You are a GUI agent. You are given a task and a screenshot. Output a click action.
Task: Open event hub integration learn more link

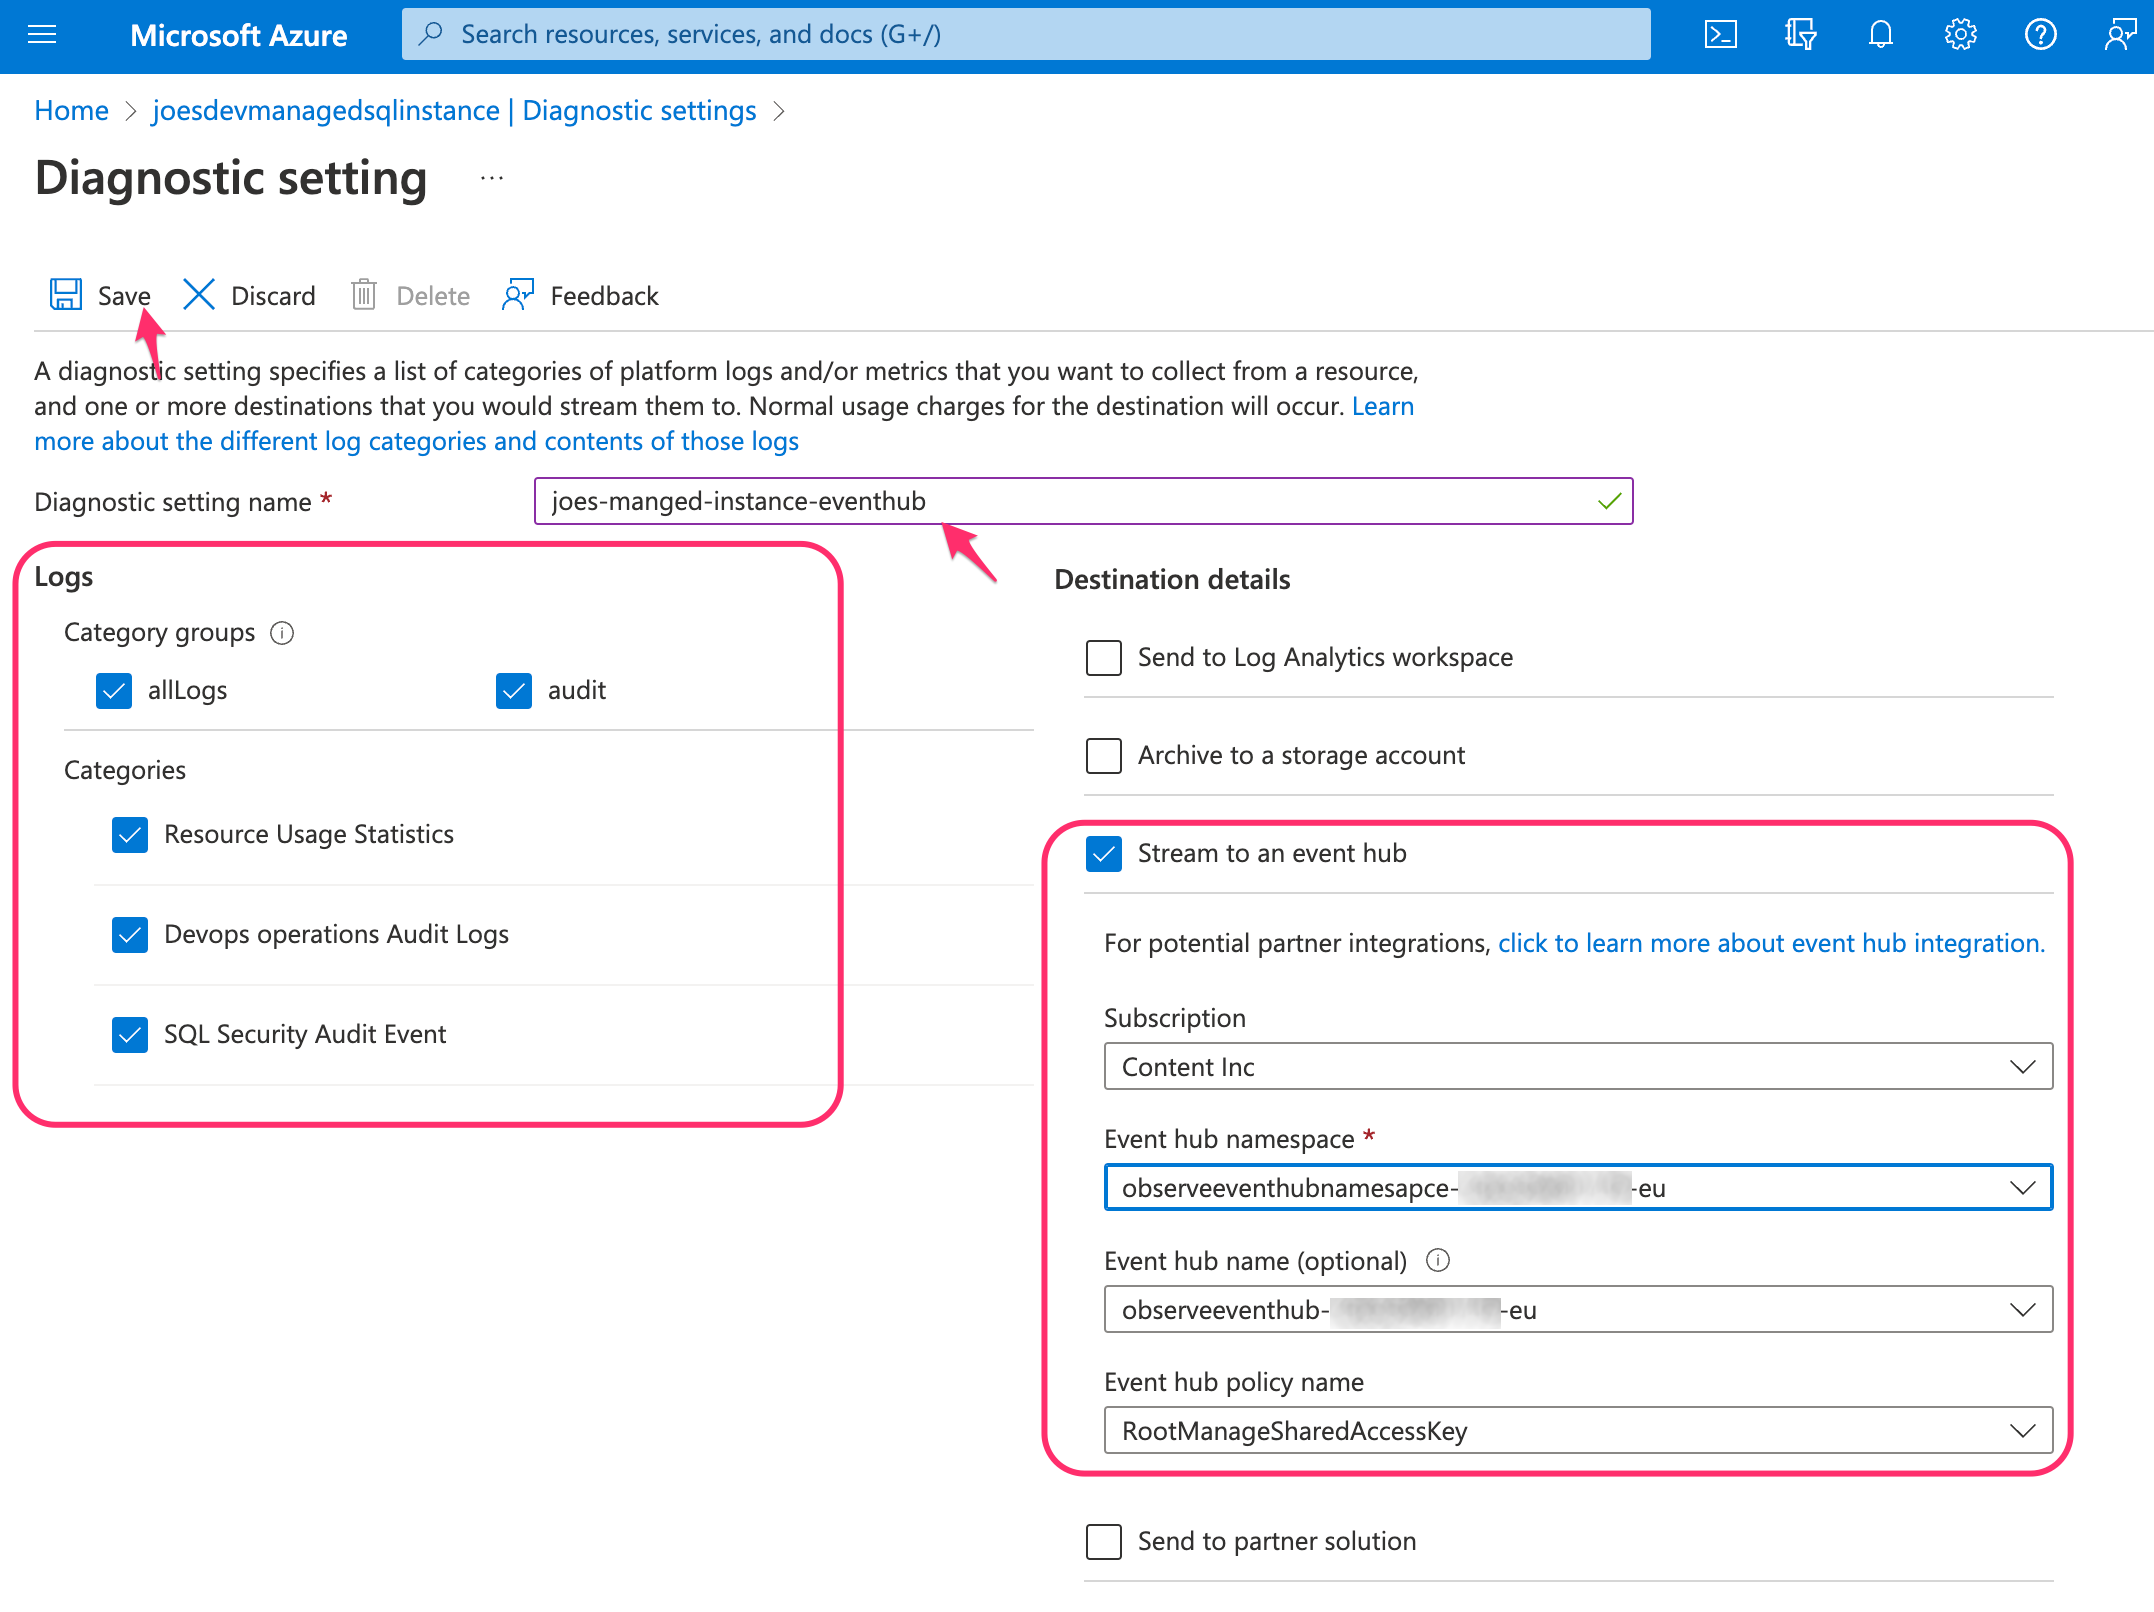click(x=1770, y=943)
